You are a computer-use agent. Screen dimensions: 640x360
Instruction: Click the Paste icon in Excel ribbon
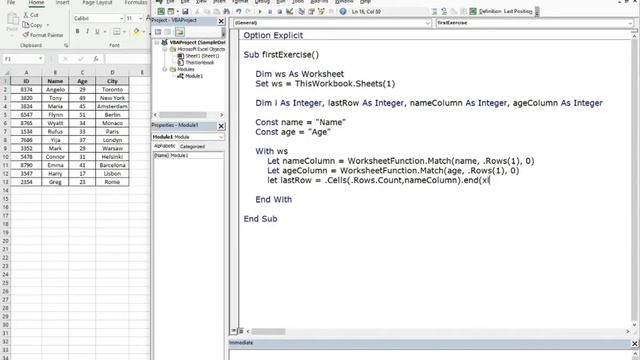coord(12,22)
